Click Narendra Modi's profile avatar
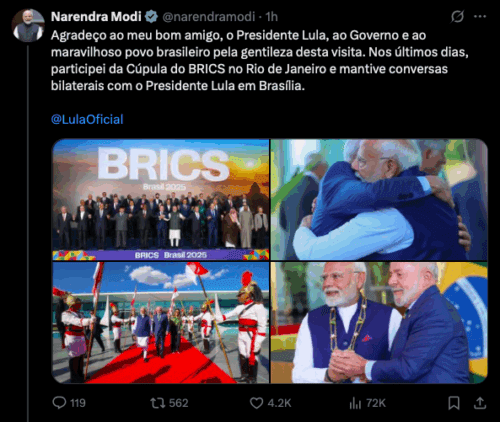The height and width of the screenshot is (422, 500). click(x=28, y=26)
